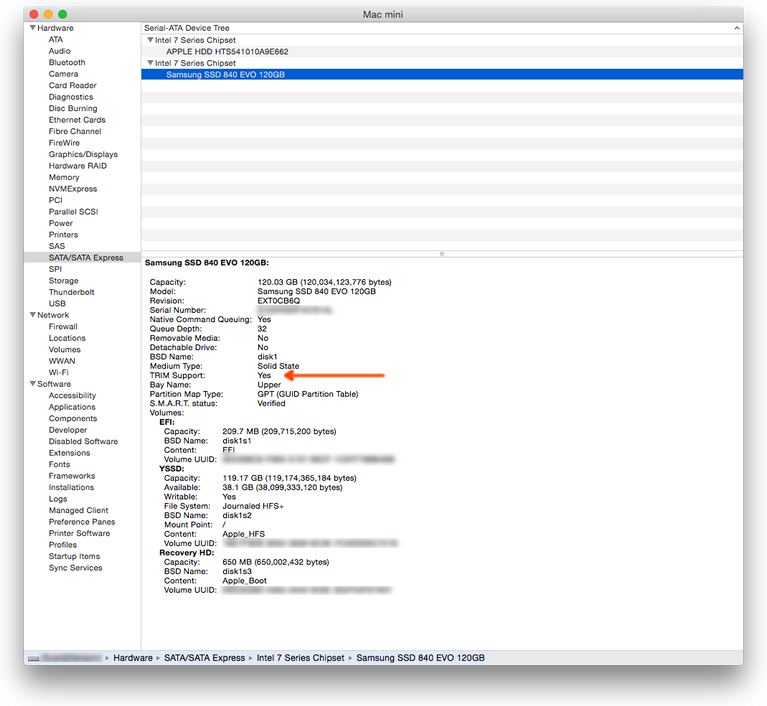Open Fibre Channel in sidebar
Image resolution: width=767 pixels, height=706 pixels.
pyautogui.click(x=75, y=131)
